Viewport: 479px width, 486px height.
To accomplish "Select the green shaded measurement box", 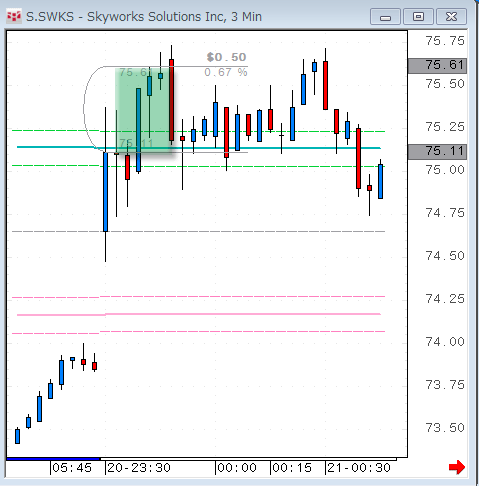I will coord(143,110).
